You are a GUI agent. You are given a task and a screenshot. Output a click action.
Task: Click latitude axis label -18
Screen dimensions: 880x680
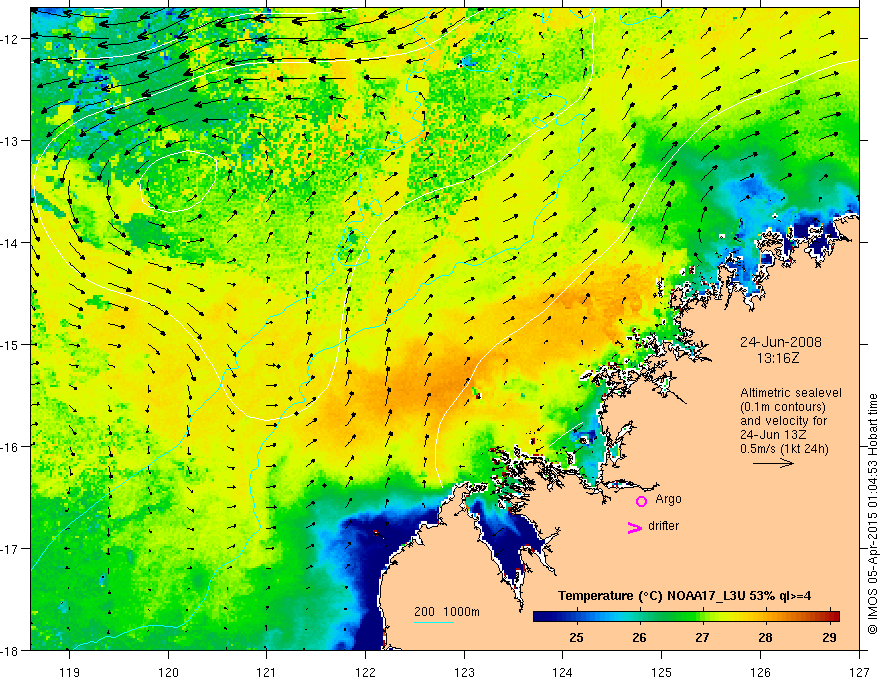coord(11,650)
